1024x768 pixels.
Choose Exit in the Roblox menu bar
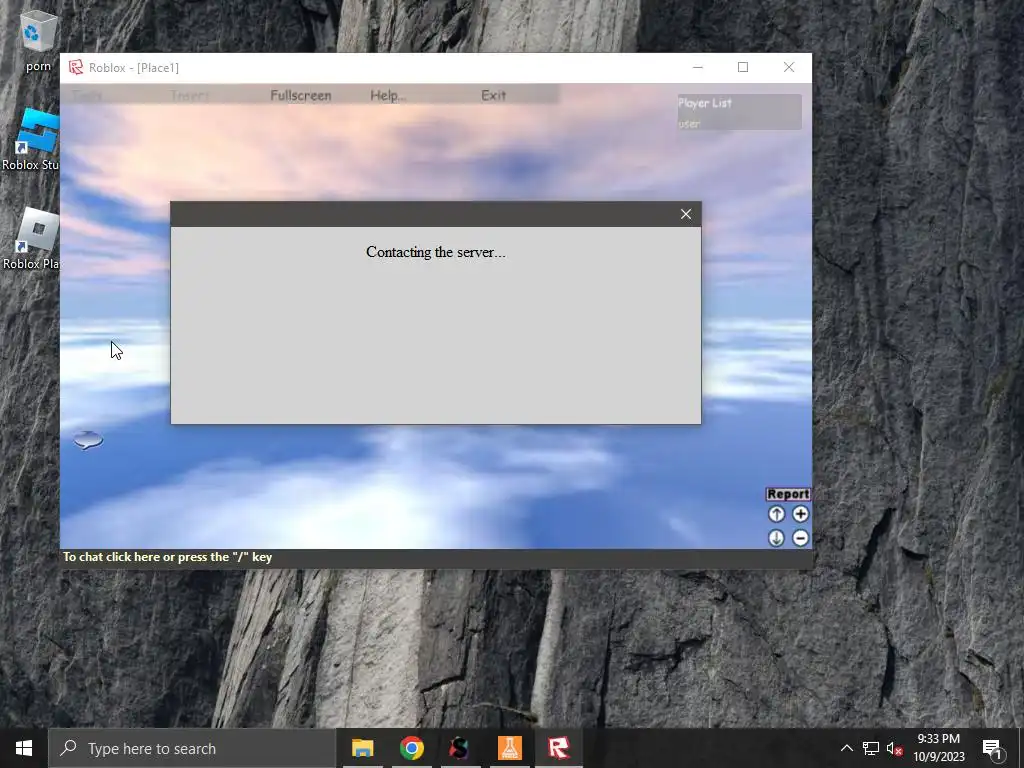pos(493,95)
